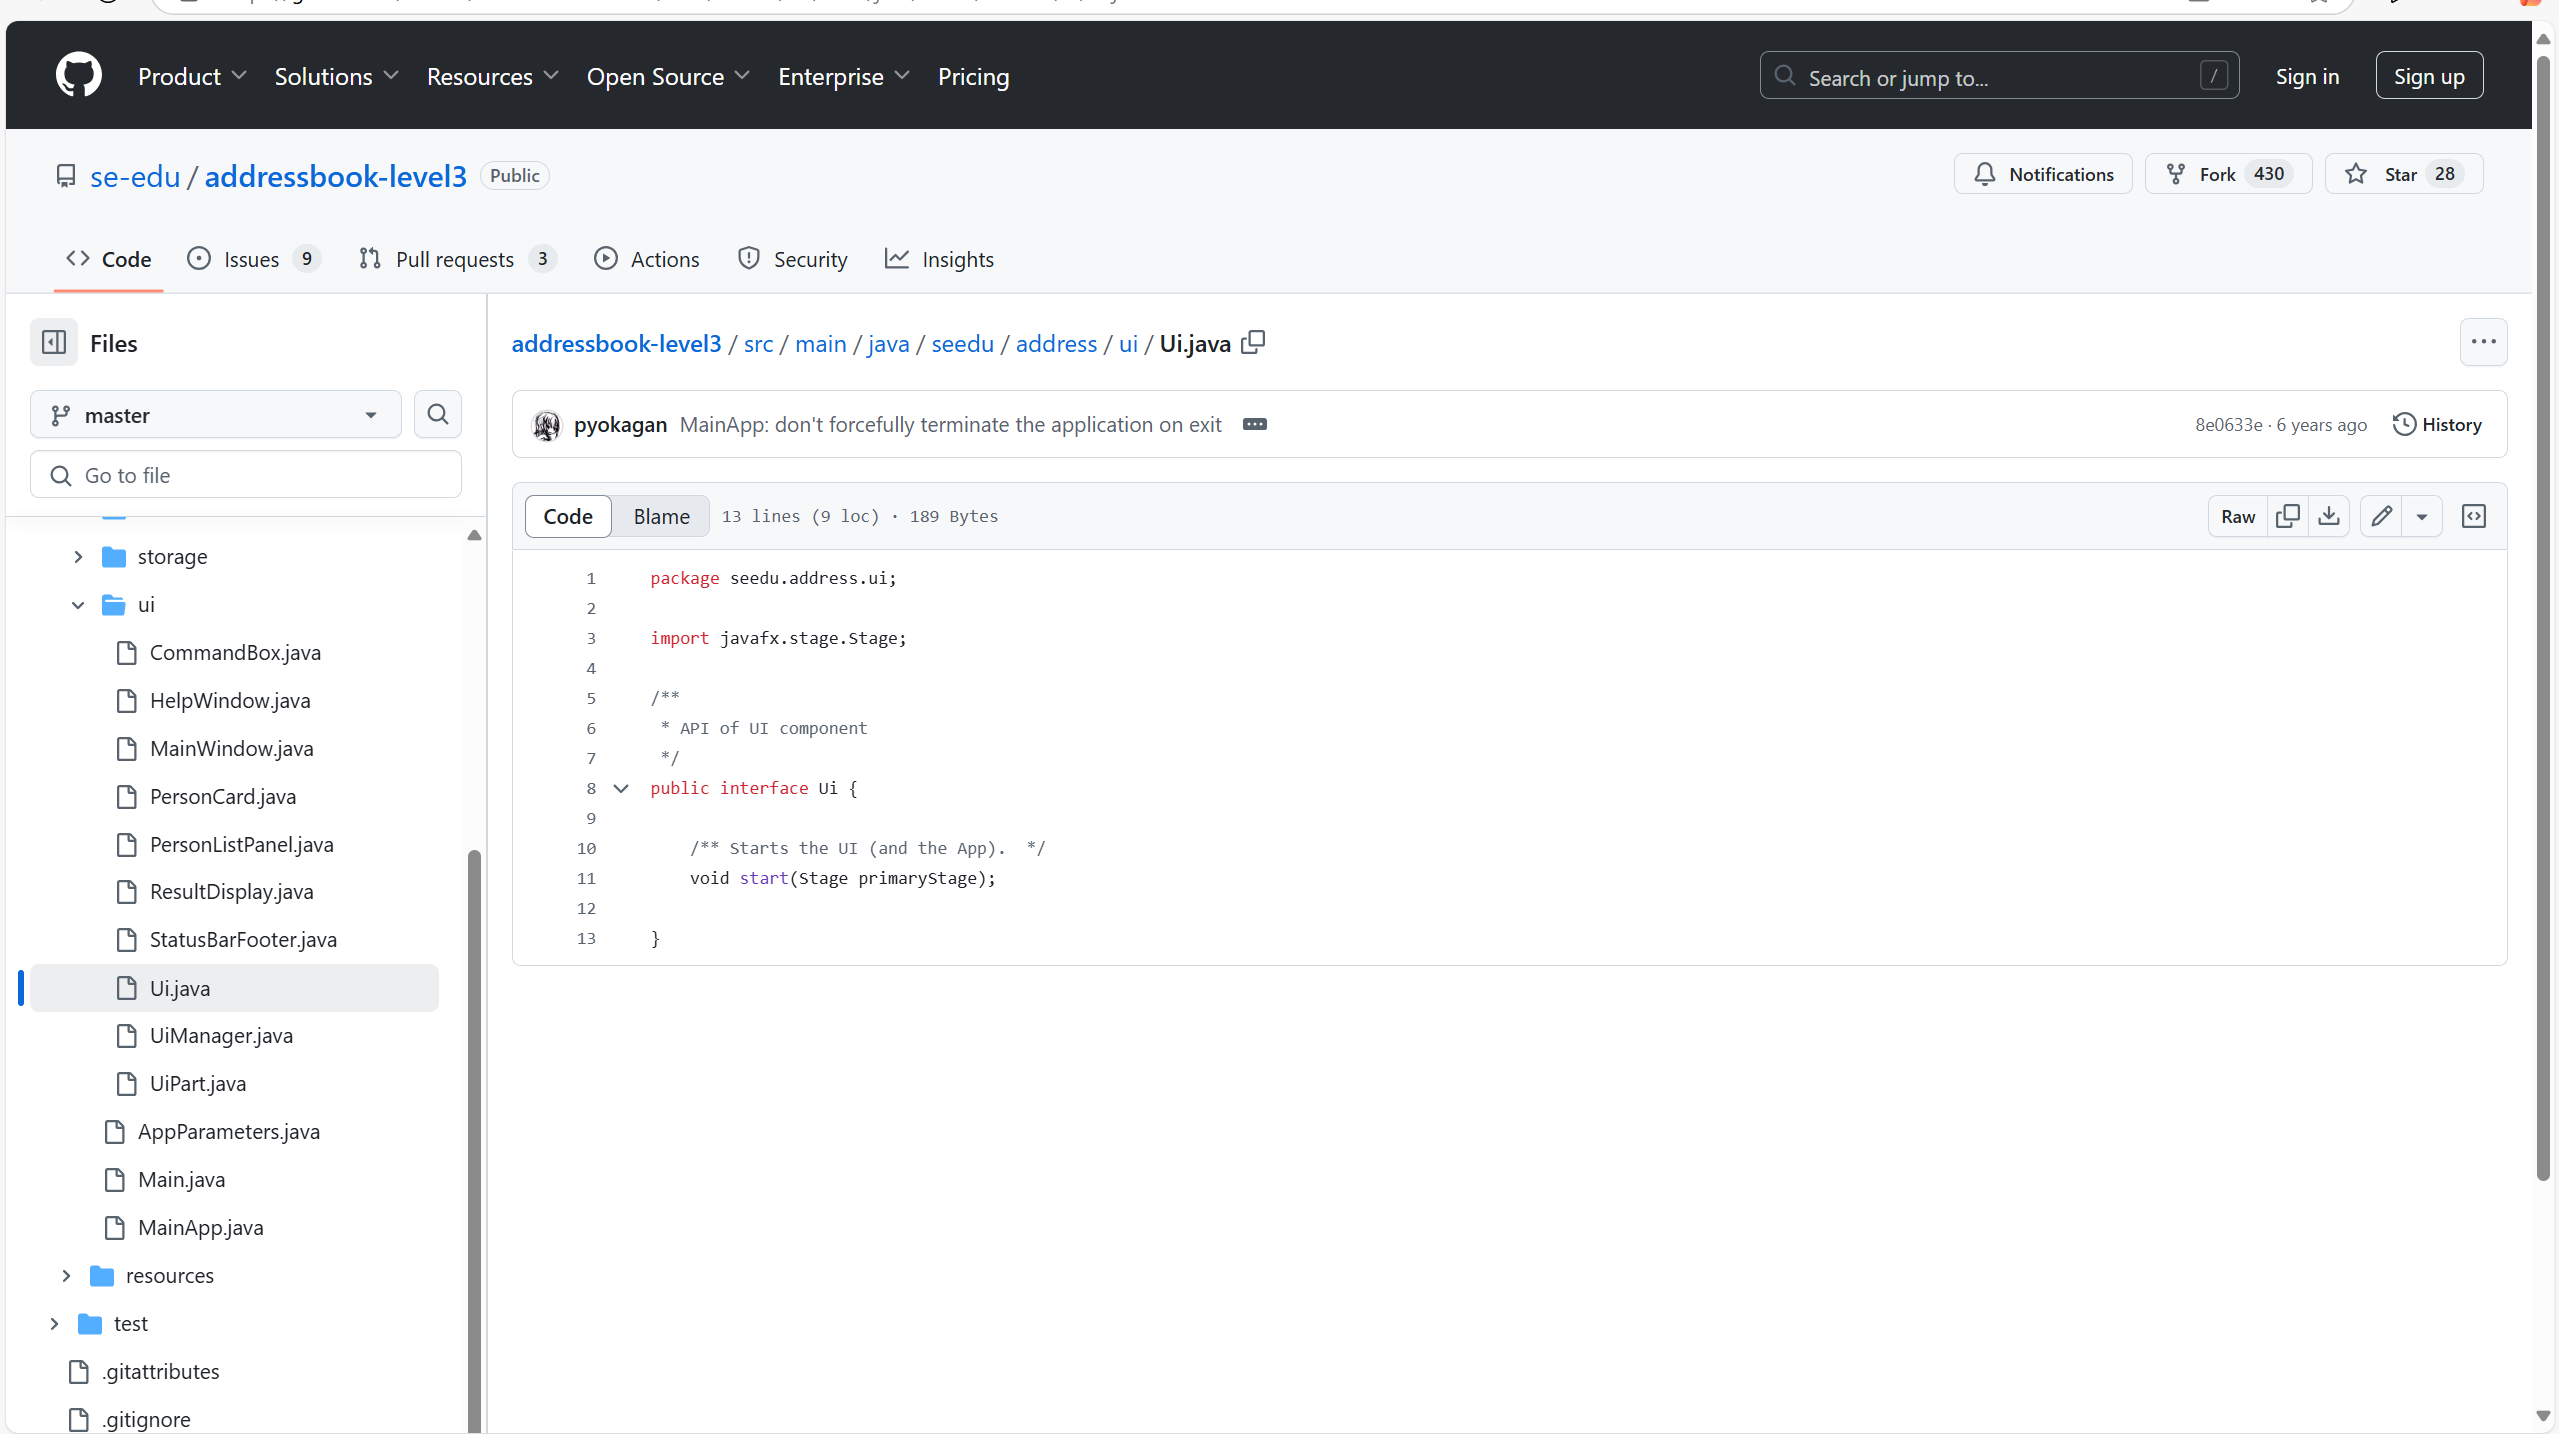Expand the storage folder
The image size is (2559, 1434).
[x=78, y=557]
